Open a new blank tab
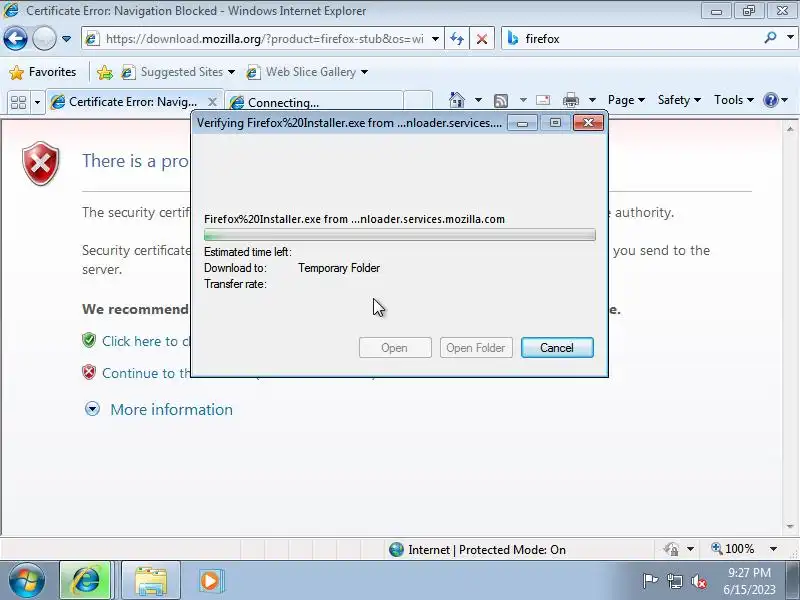 click(418, 101)
